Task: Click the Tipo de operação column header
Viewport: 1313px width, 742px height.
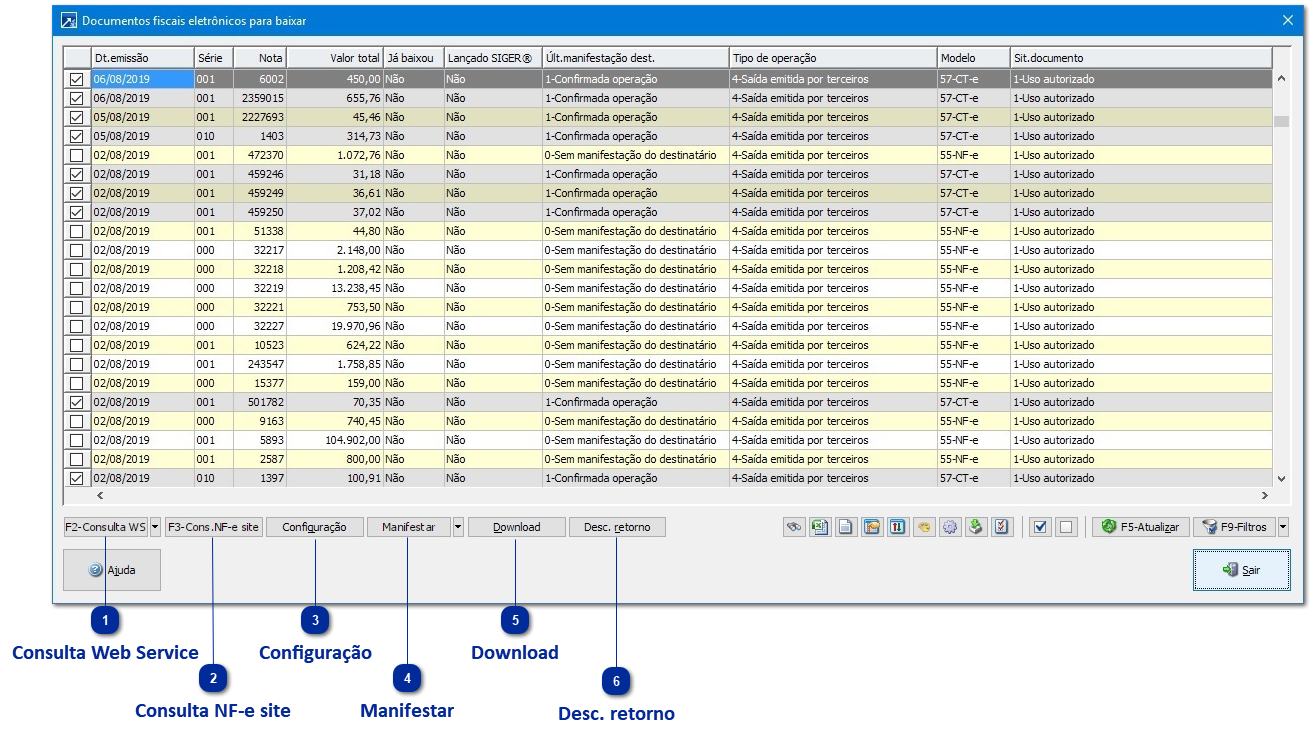Action: point(832,58)
